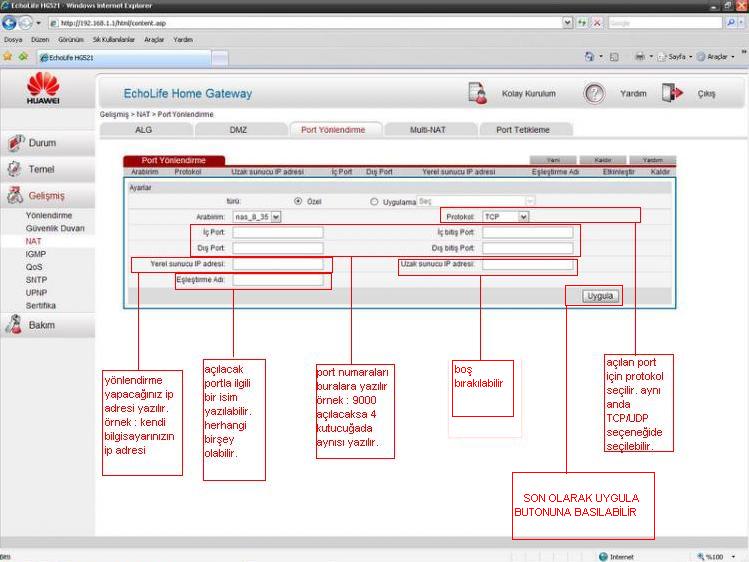Open the address bar URL history dropdown
The width and height of the screenshot is (749, 562).
567,22
